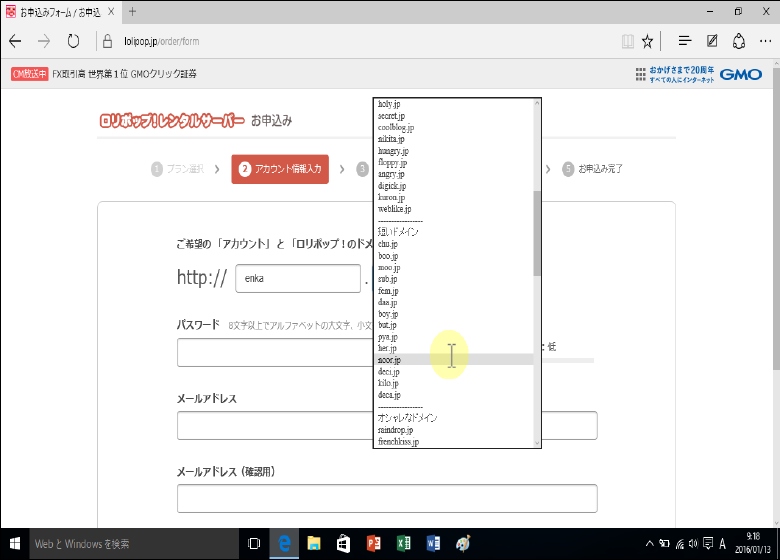Open the Windows Store taskbar icon
This screenshot has height=560, width=780.
343,544
